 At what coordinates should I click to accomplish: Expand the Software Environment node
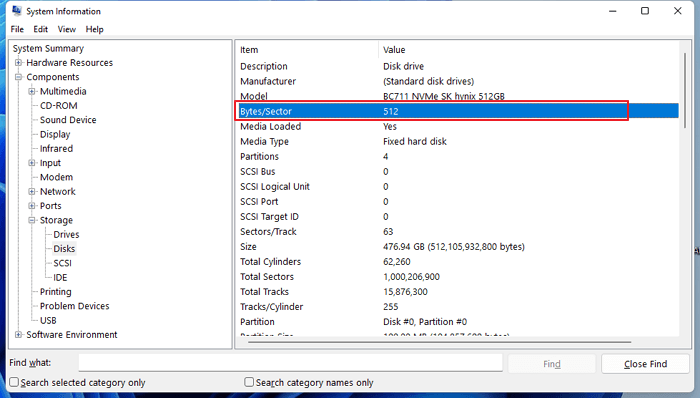coord(18,335)
